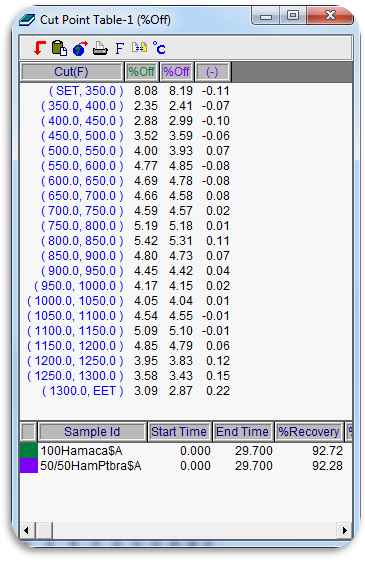Screen dimensions: 365x562
Task: Select the ( SET, 350.0 ) cut row
Action: pos(125,91)
